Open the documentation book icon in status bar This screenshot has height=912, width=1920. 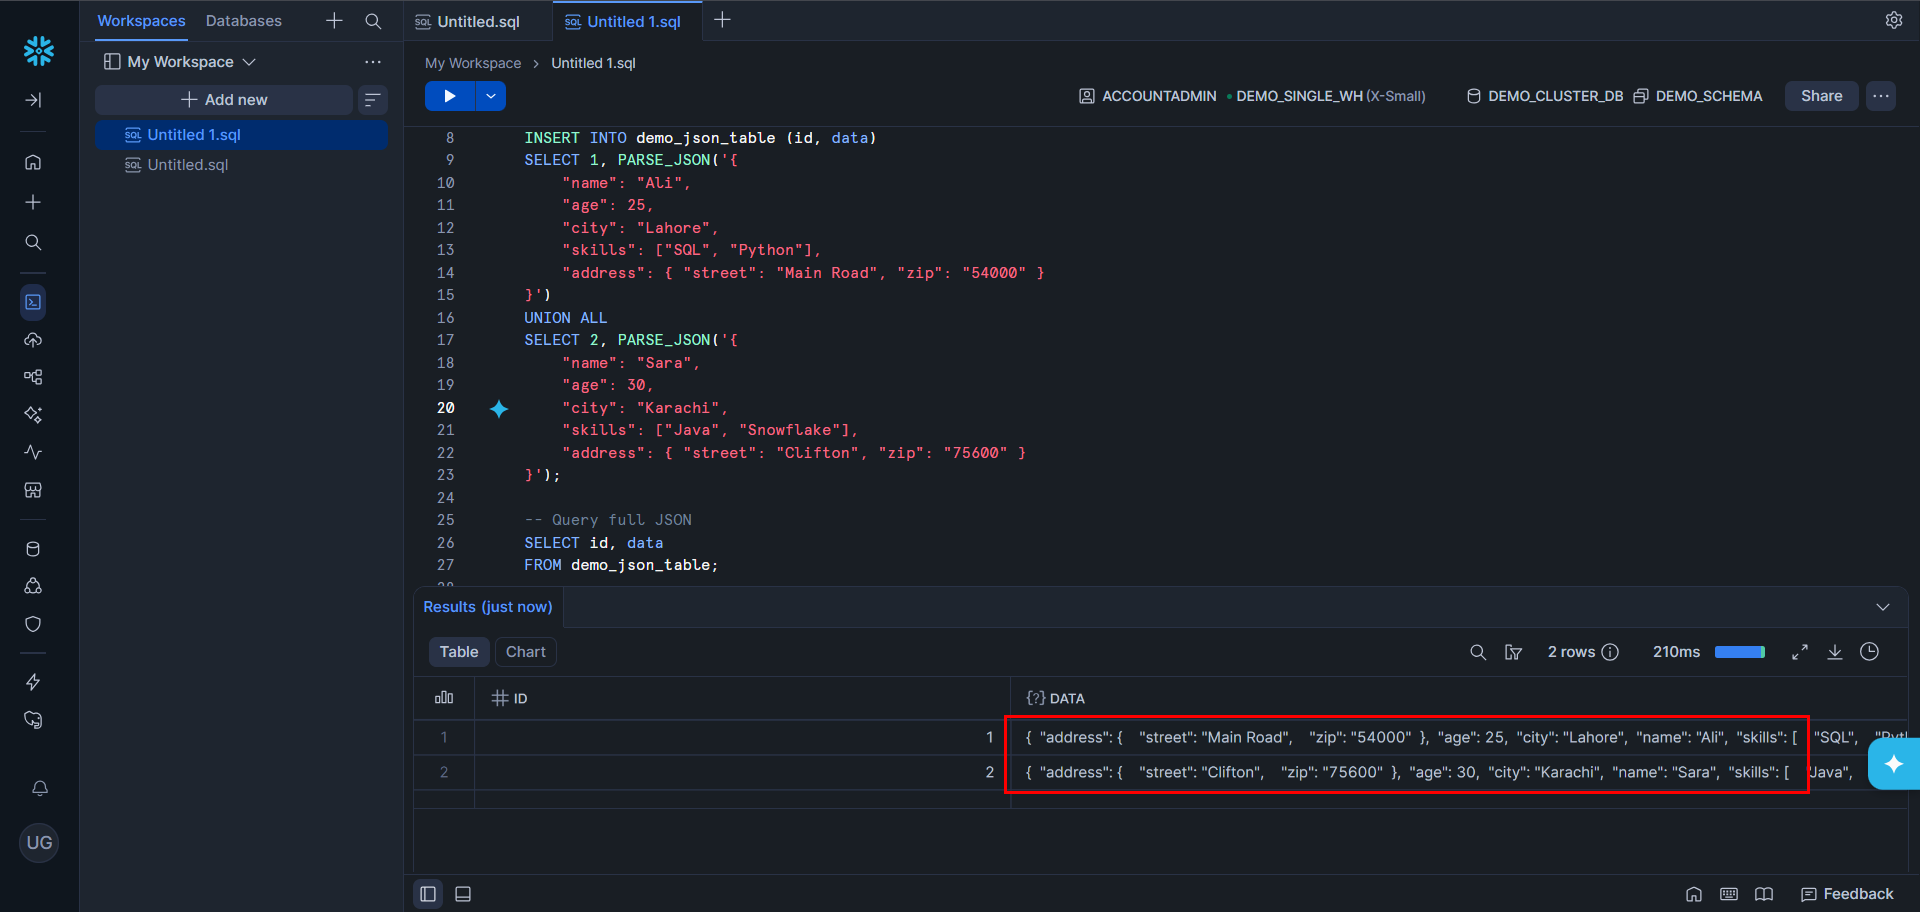(x=1764, y=894)
